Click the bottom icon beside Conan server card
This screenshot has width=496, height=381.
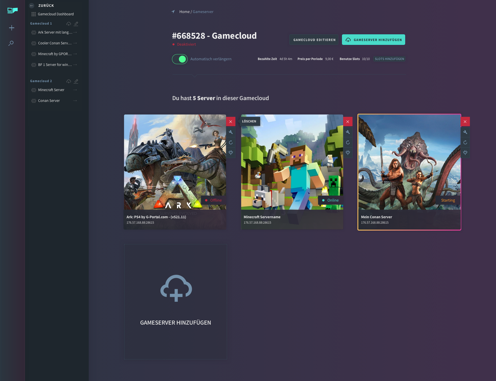coord(465,153)
